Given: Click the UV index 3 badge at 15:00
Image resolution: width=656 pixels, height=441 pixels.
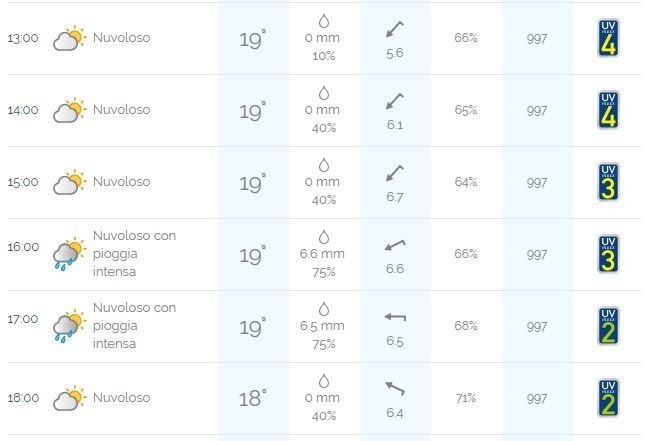Looking at the screenshot, I should [607, 182].
